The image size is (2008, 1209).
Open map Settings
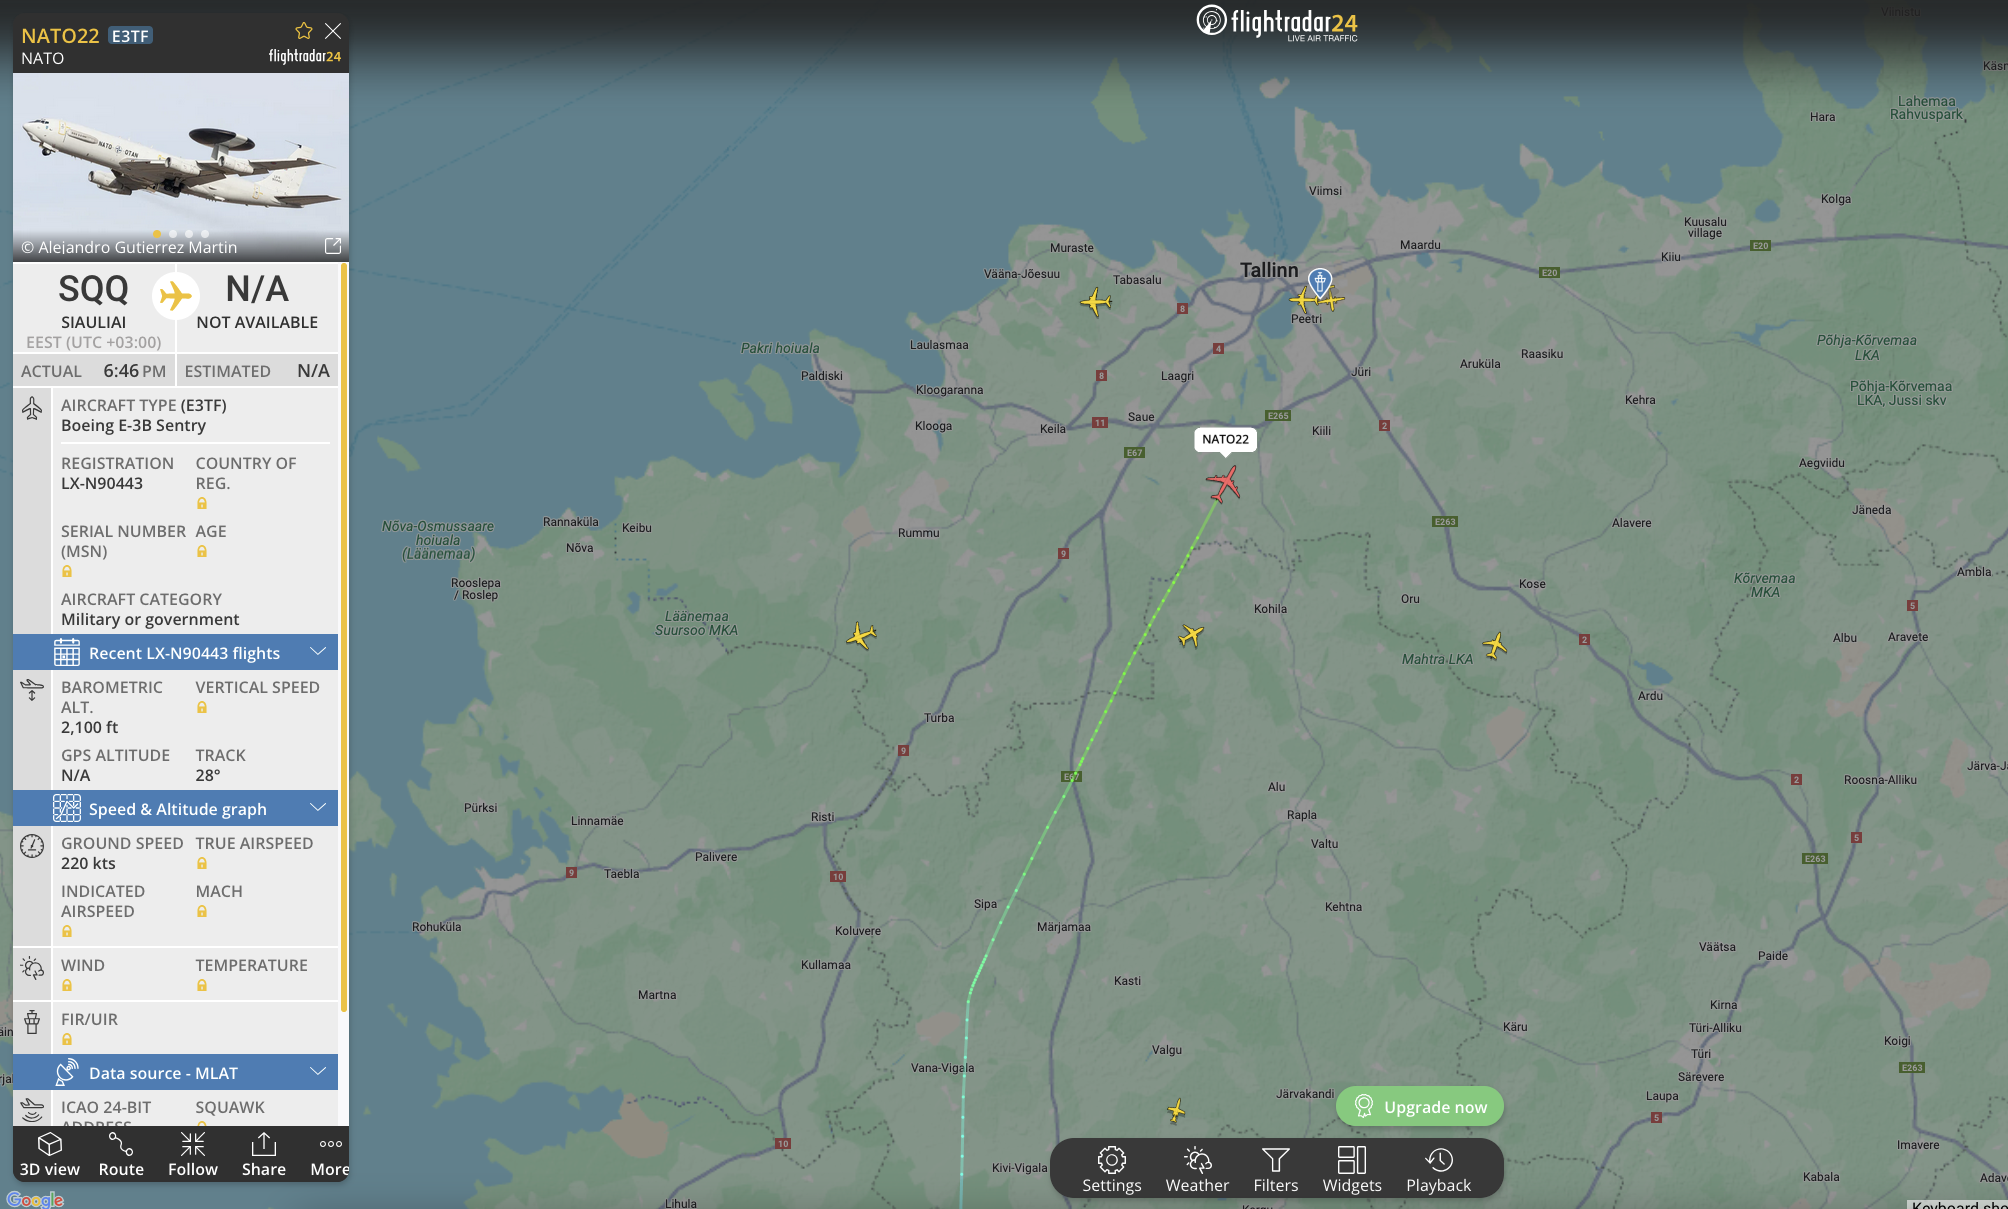click(x=1111, y=1169)
